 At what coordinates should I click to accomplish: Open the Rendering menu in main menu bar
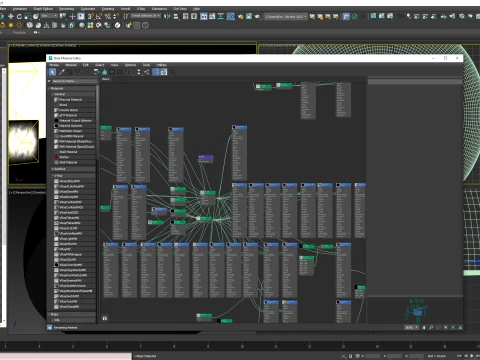pos(67,9)
